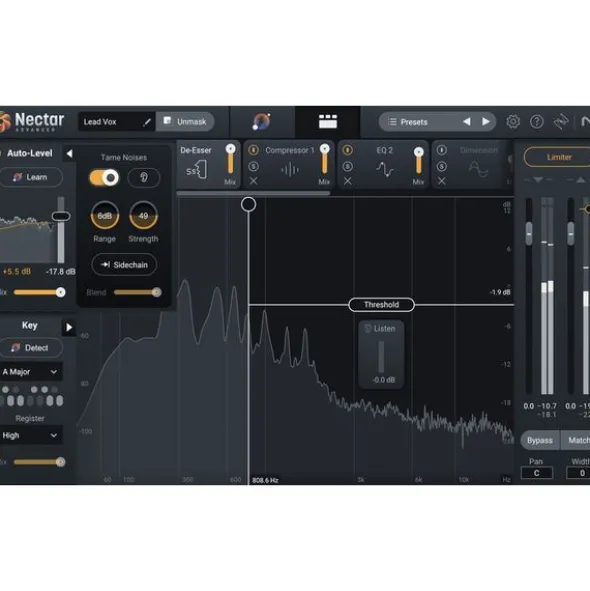Select the De-Esser module icon
Image resolution: width=590 pixels, height=591 pixels.
click(197, 170)
